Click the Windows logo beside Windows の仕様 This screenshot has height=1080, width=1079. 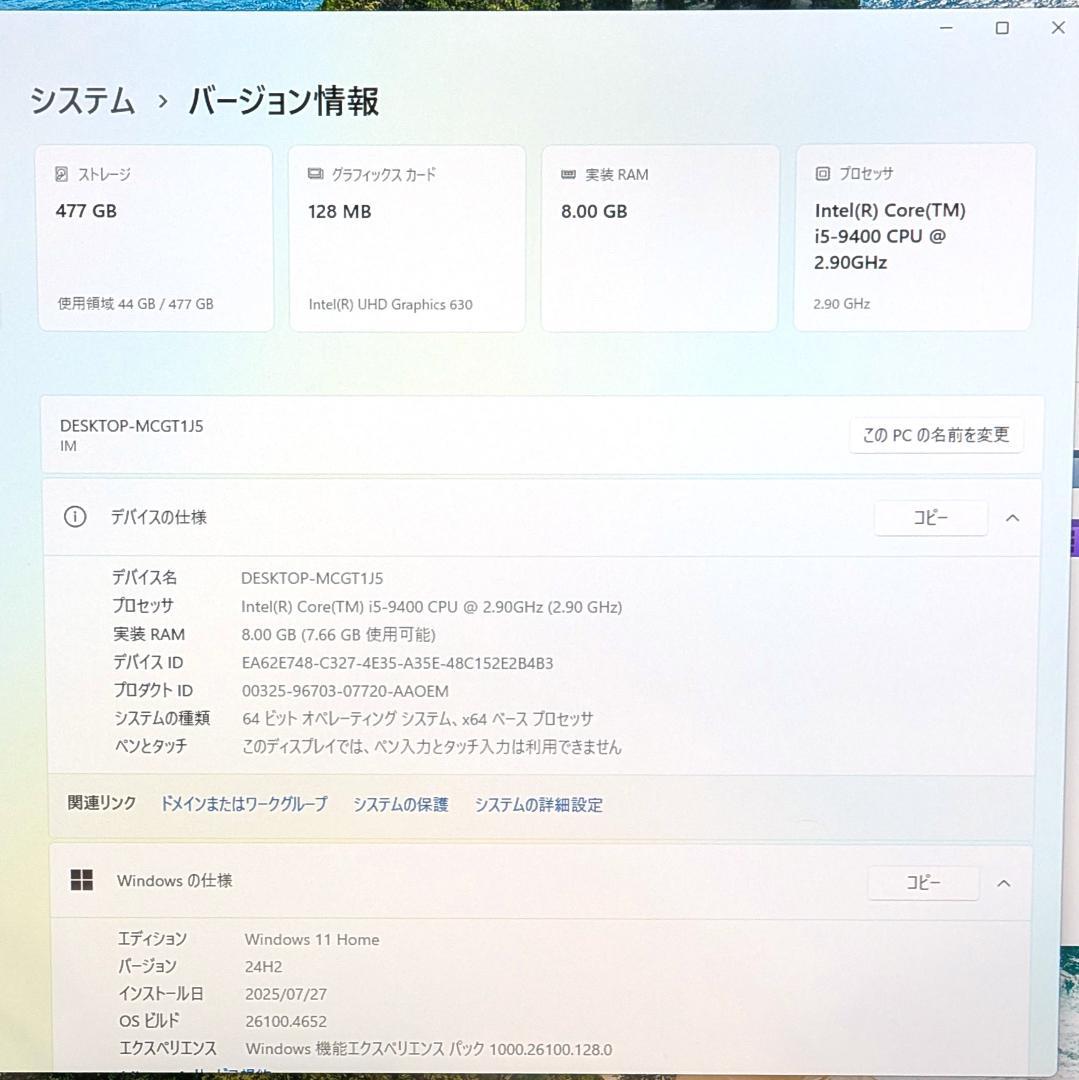pos(80,881)
